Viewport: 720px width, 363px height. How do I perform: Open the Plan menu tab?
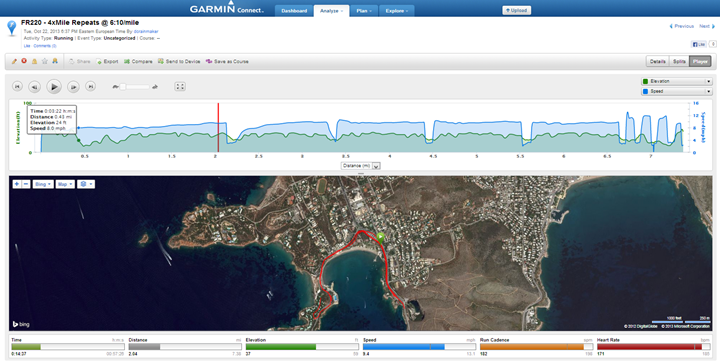click(364, 11)
